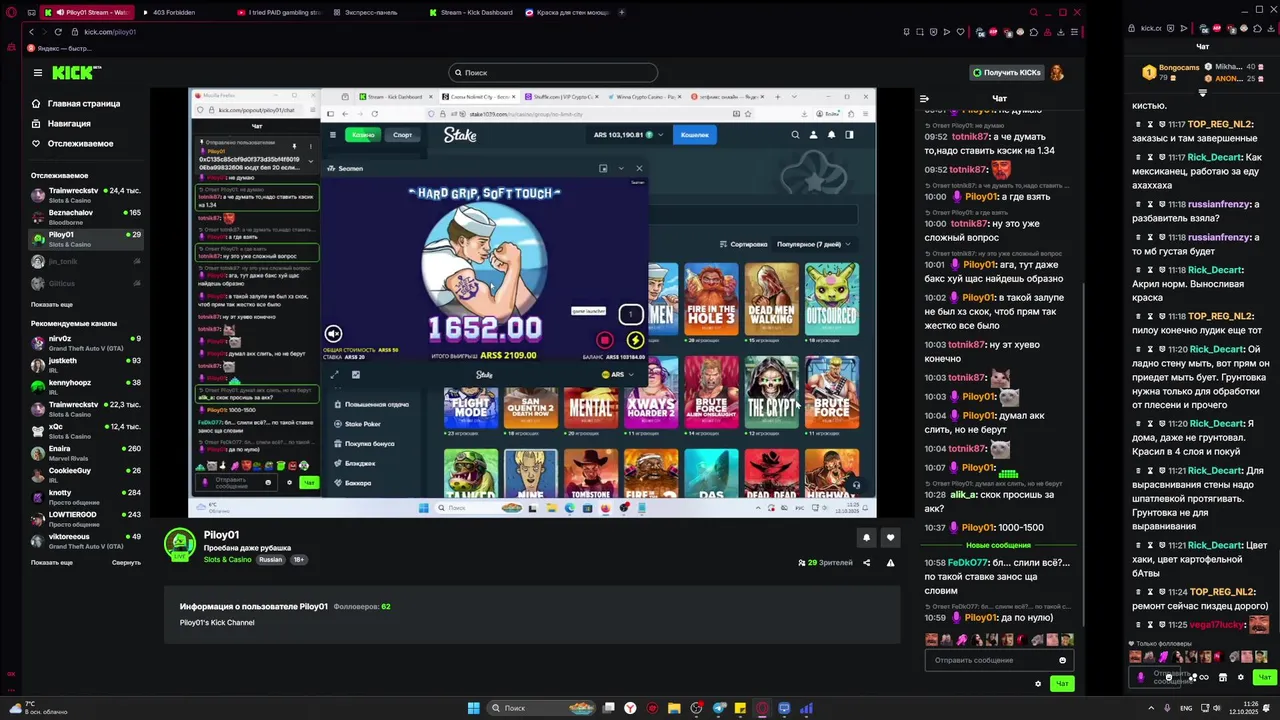Switch to Stream - Kick Dashboard tab

coord(470,12)
